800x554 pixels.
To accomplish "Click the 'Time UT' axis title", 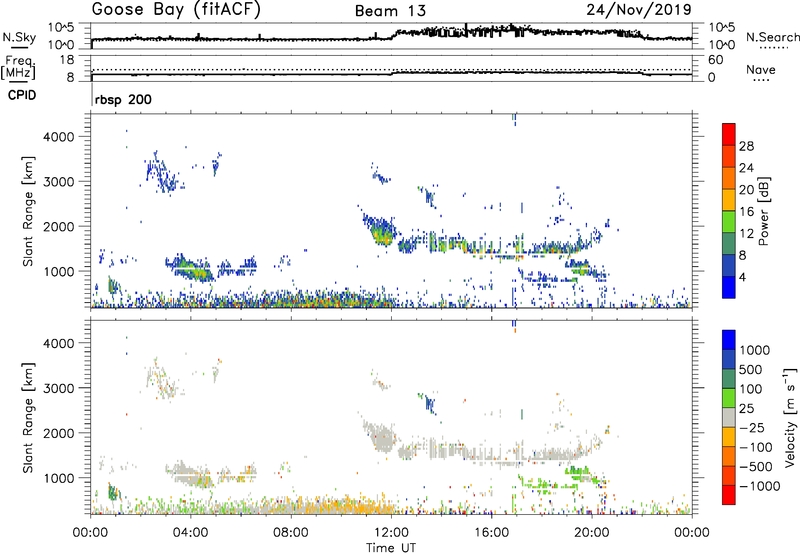I will coord(391,548).
